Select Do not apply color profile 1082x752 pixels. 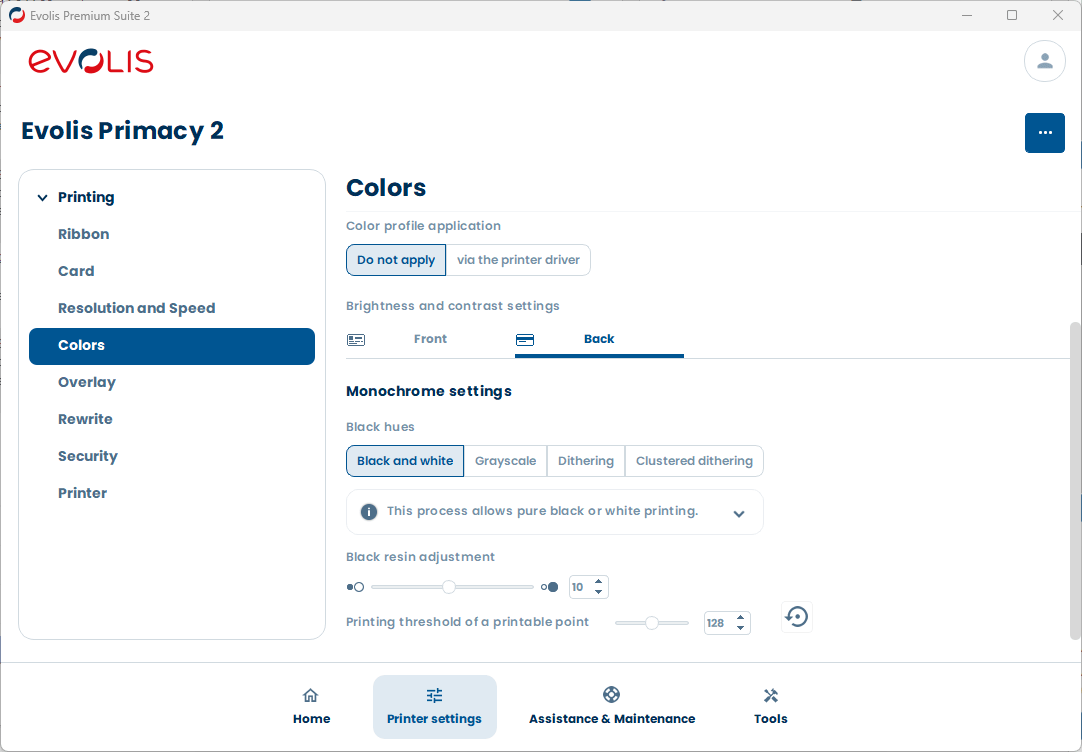coord(396,260)
